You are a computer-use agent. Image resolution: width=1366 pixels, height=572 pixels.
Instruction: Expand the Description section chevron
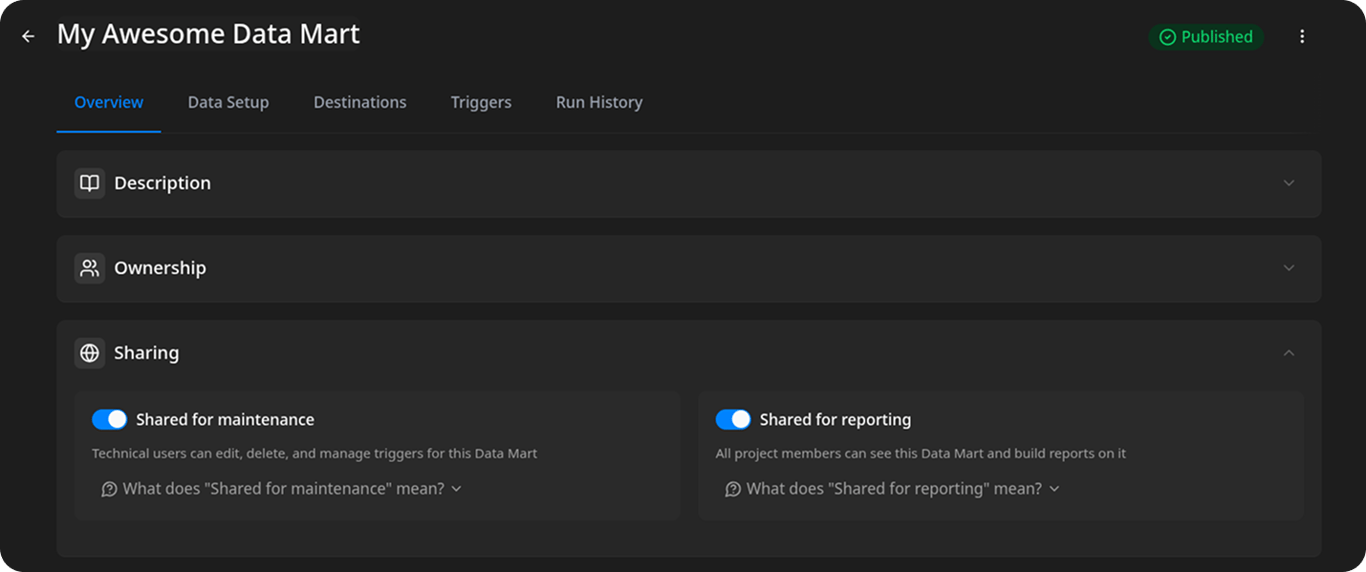click(1289, 183)
